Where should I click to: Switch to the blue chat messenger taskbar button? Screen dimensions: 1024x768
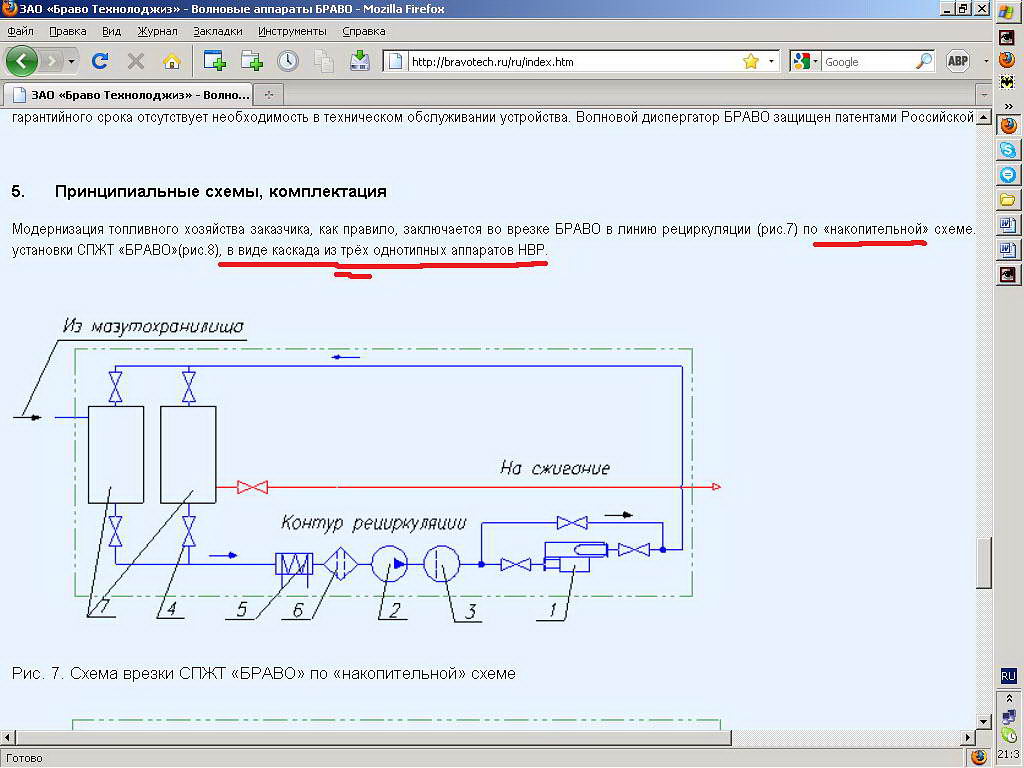click(1008, 174)
